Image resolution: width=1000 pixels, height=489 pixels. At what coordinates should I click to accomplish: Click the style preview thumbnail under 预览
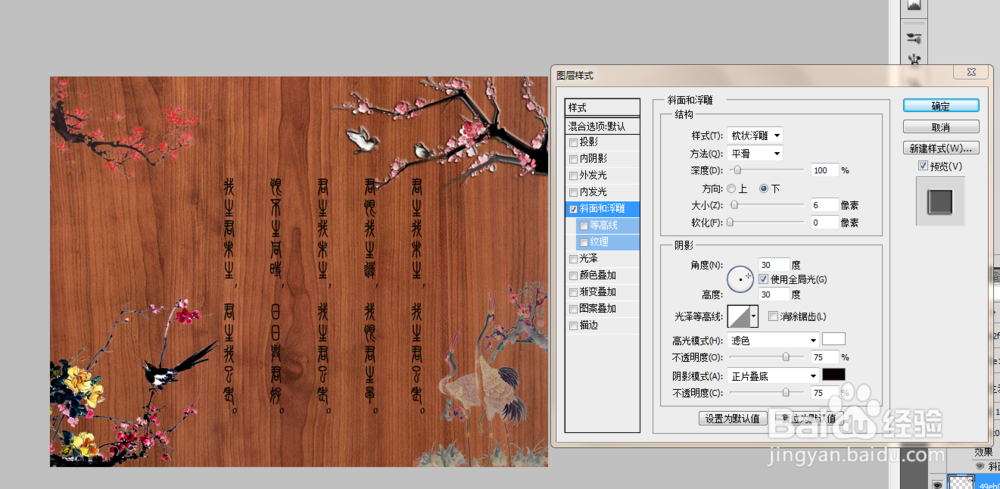(941, 201)
